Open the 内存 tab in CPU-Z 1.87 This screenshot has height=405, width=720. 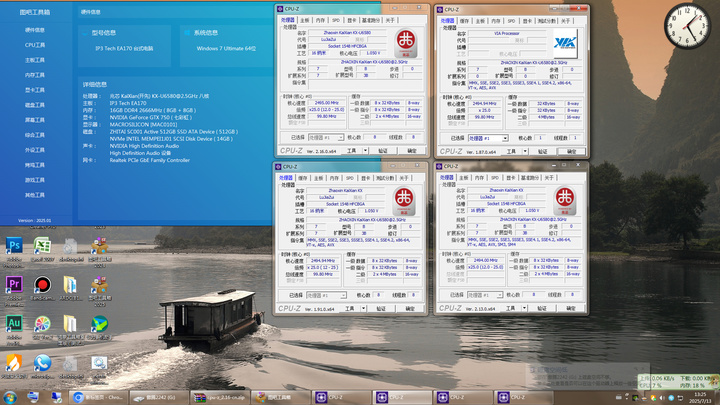496,21
